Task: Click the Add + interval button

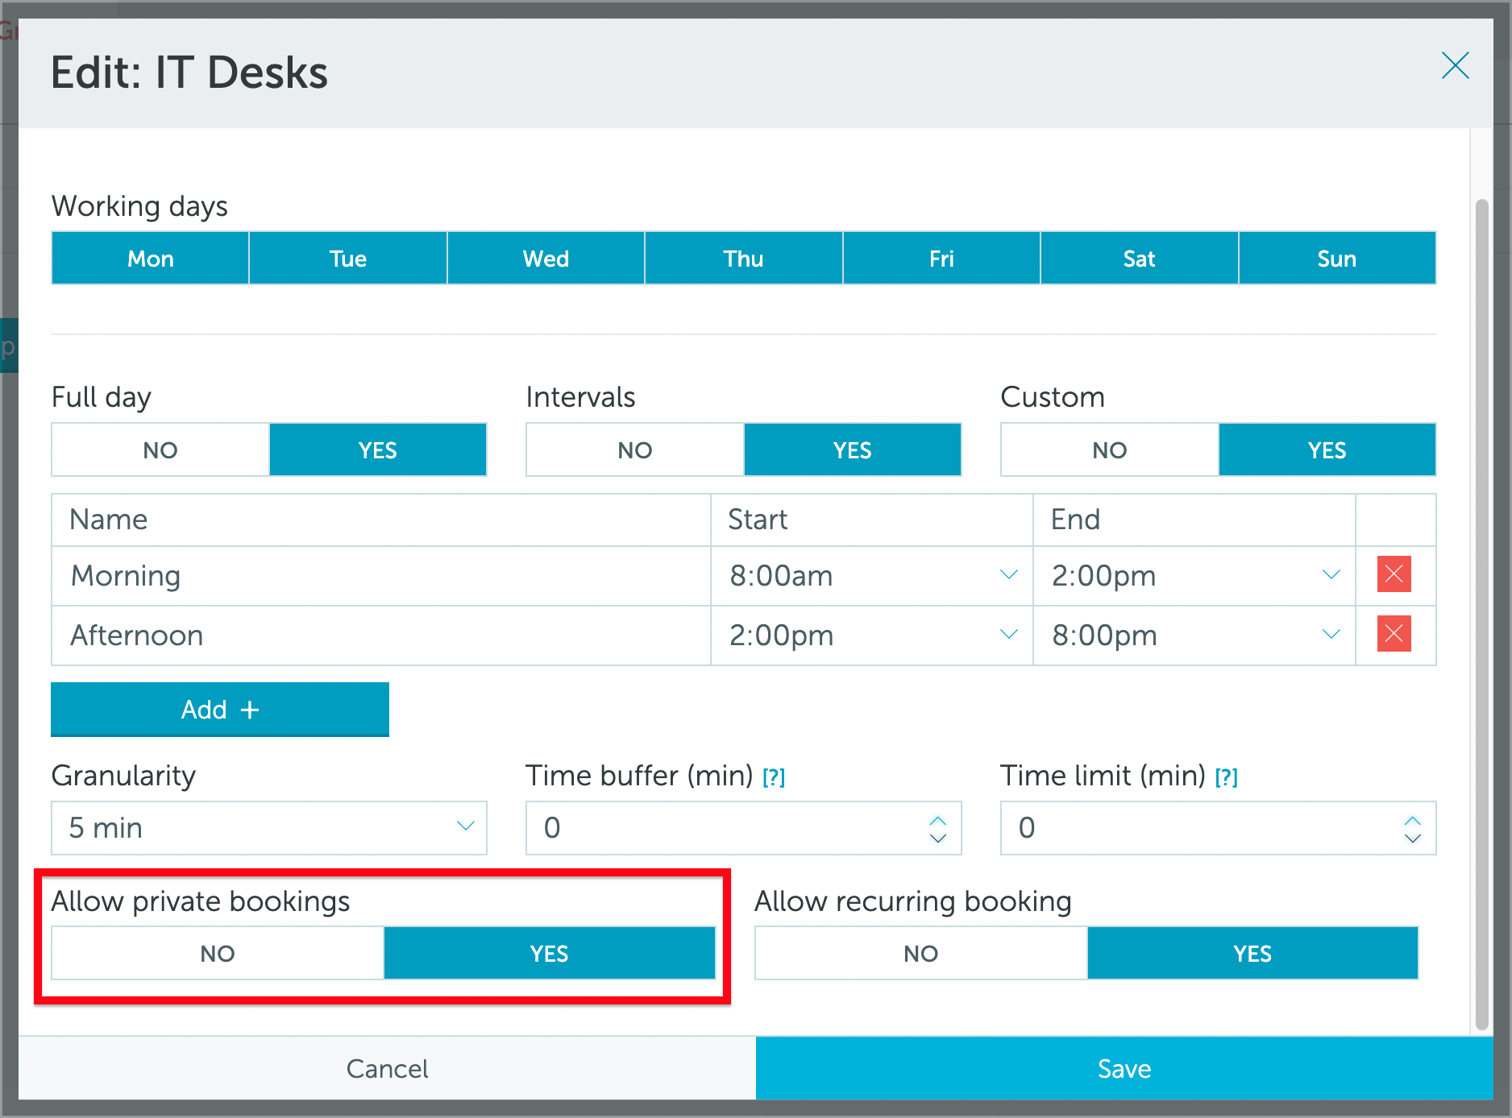Action: (219, 709)
